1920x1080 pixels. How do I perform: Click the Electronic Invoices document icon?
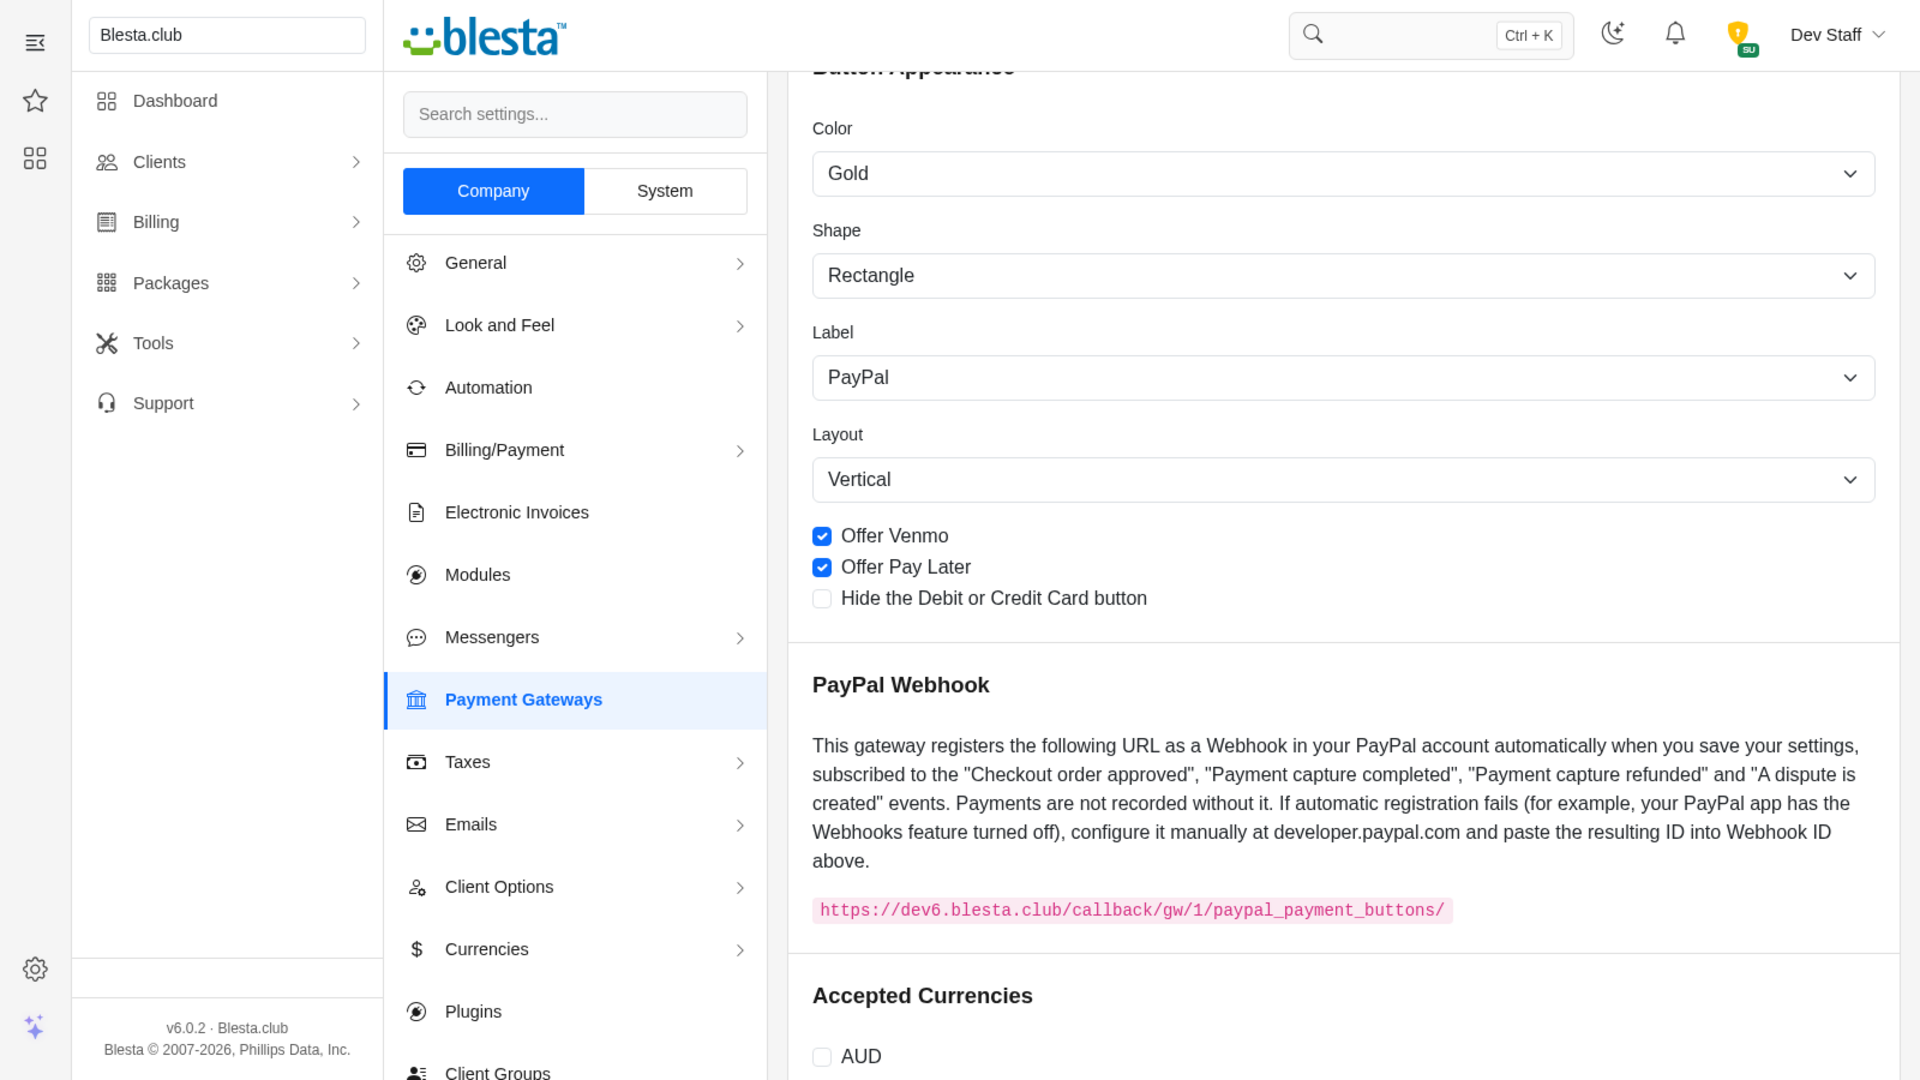417,513
